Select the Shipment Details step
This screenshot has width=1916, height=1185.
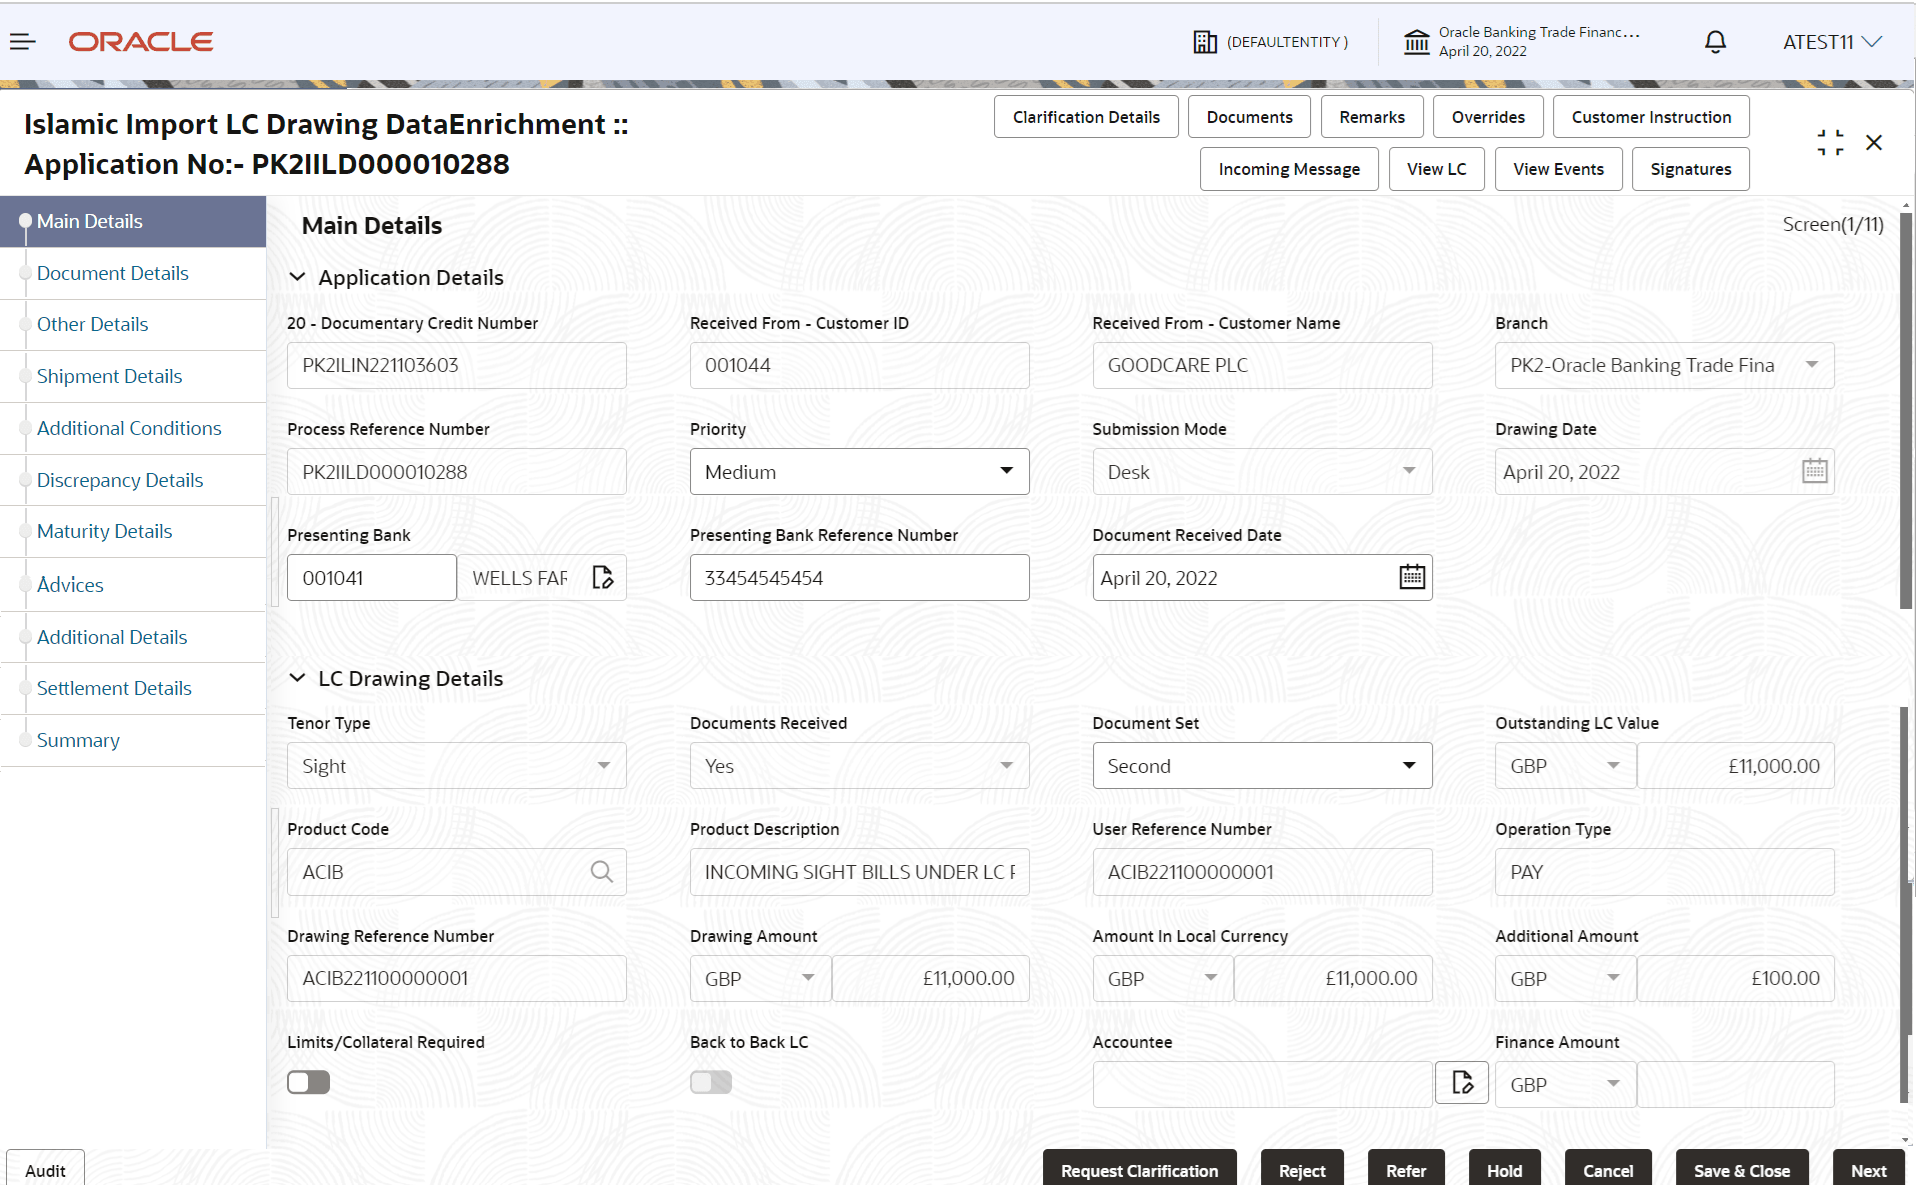pyautogui.click(x=109, y=376)
